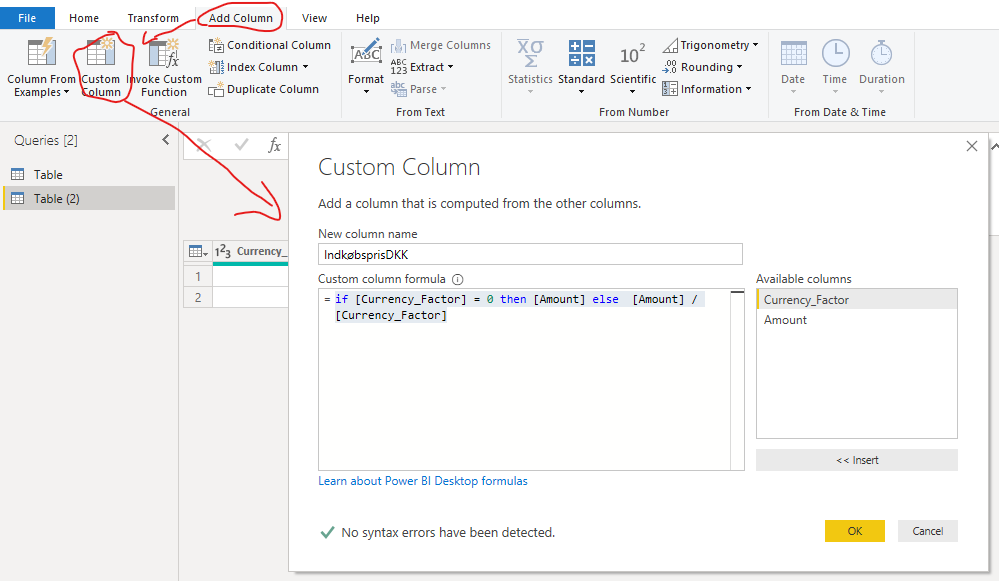999x581 pixels.
Task: Open Learn about Power BI Desktop formulas link
Action: [x=423, y=481]
